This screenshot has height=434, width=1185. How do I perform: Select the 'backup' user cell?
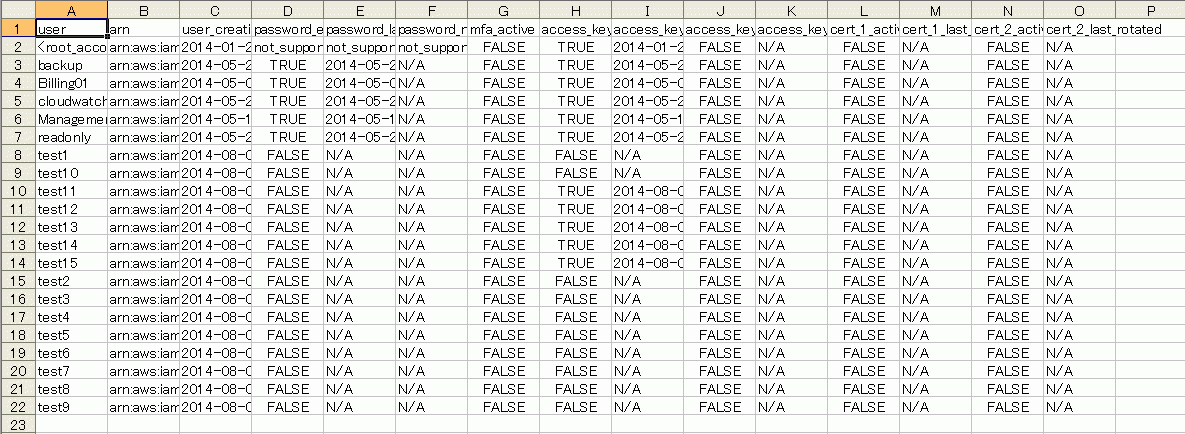pos(71,65)
